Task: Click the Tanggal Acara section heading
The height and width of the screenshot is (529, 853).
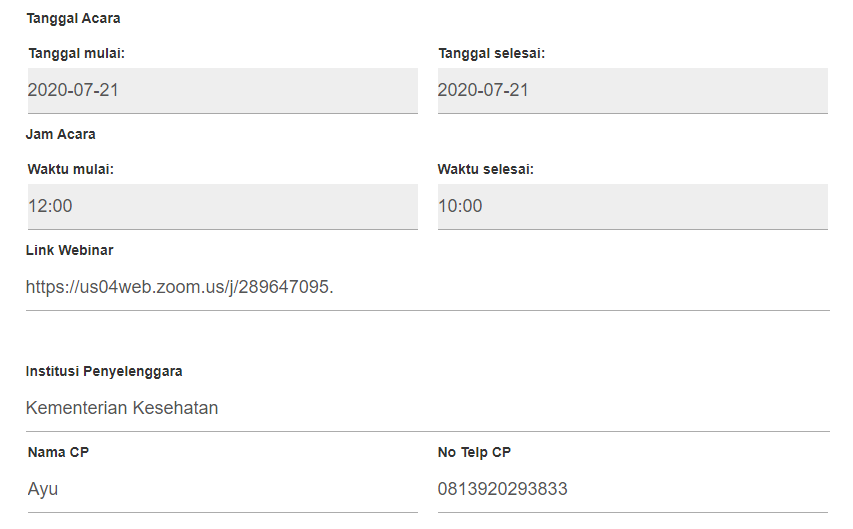Action: [73, 19]
